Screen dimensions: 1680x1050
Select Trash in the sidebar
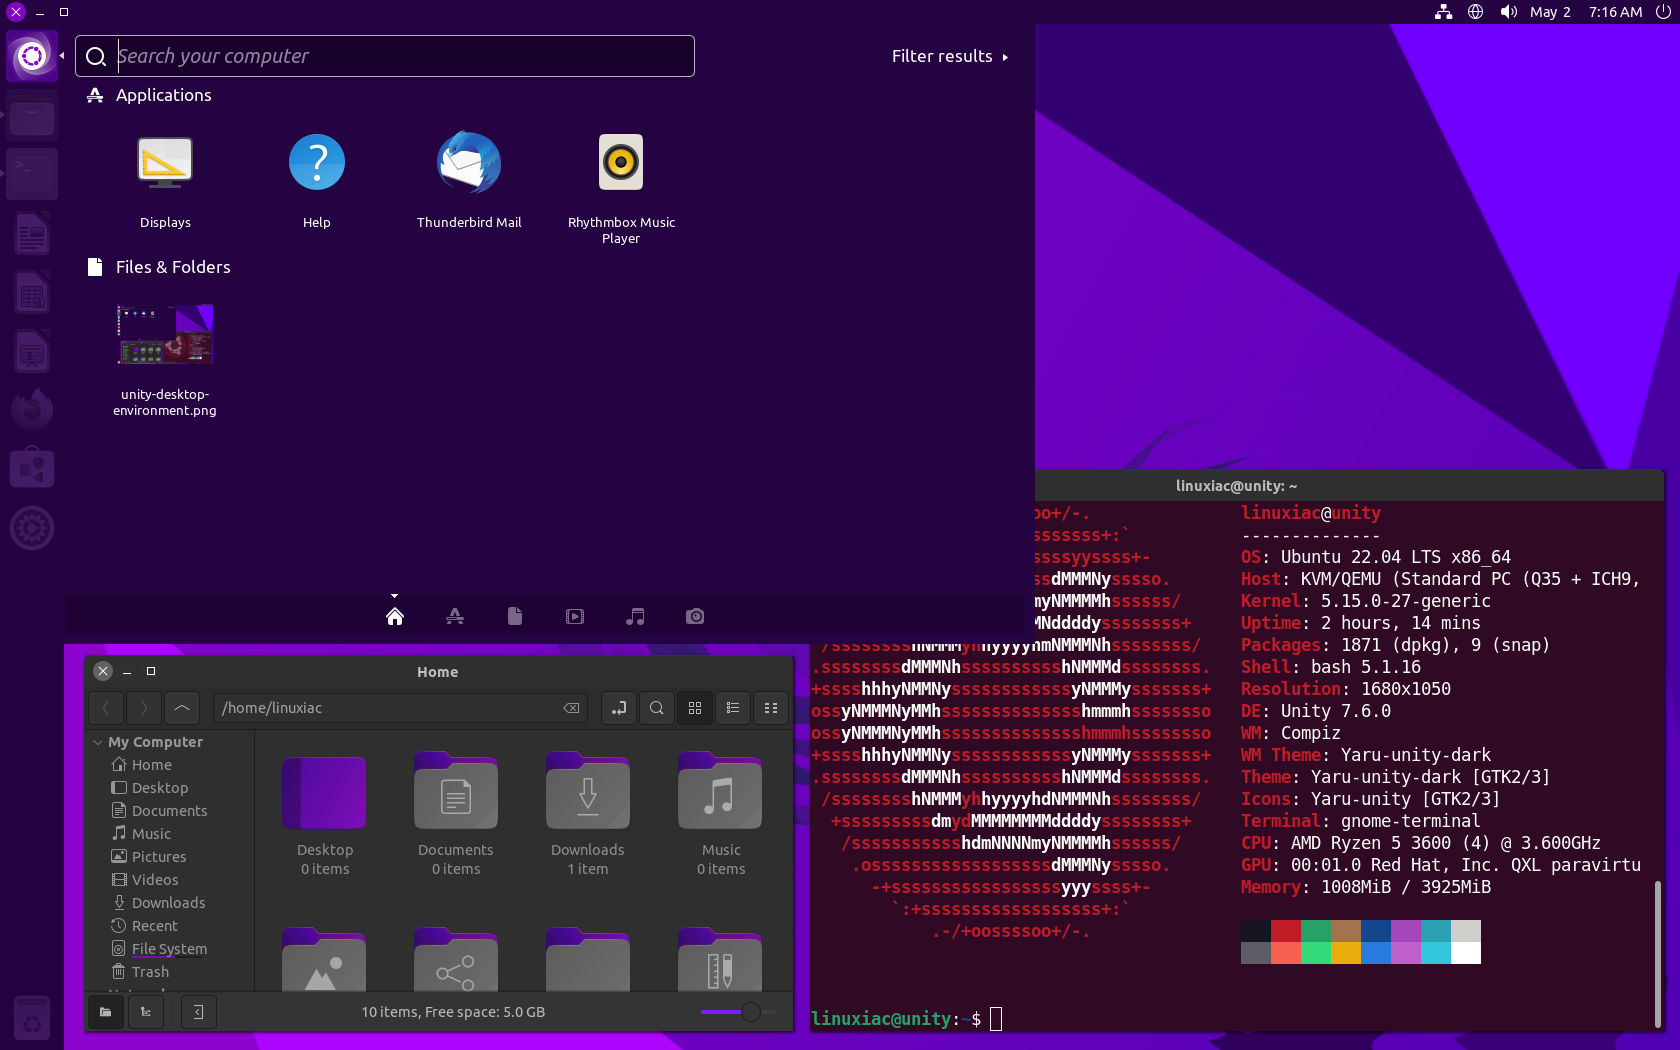[x=150, y=972]
